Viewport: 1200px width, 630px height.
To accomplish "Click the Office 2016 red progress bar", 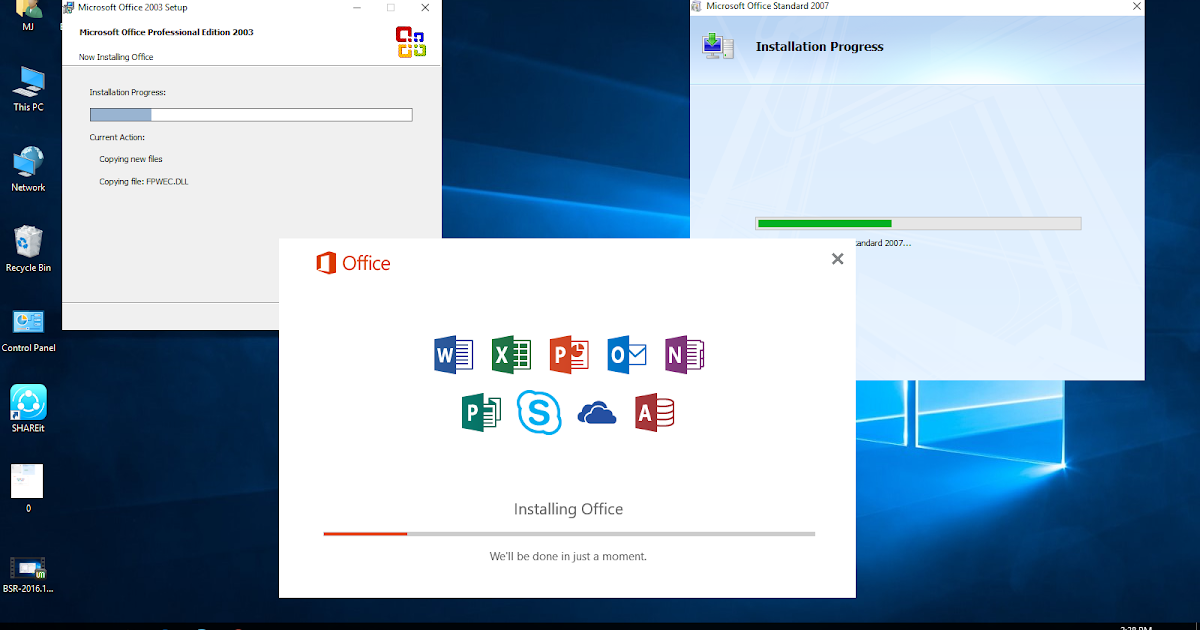I will 365,533.
